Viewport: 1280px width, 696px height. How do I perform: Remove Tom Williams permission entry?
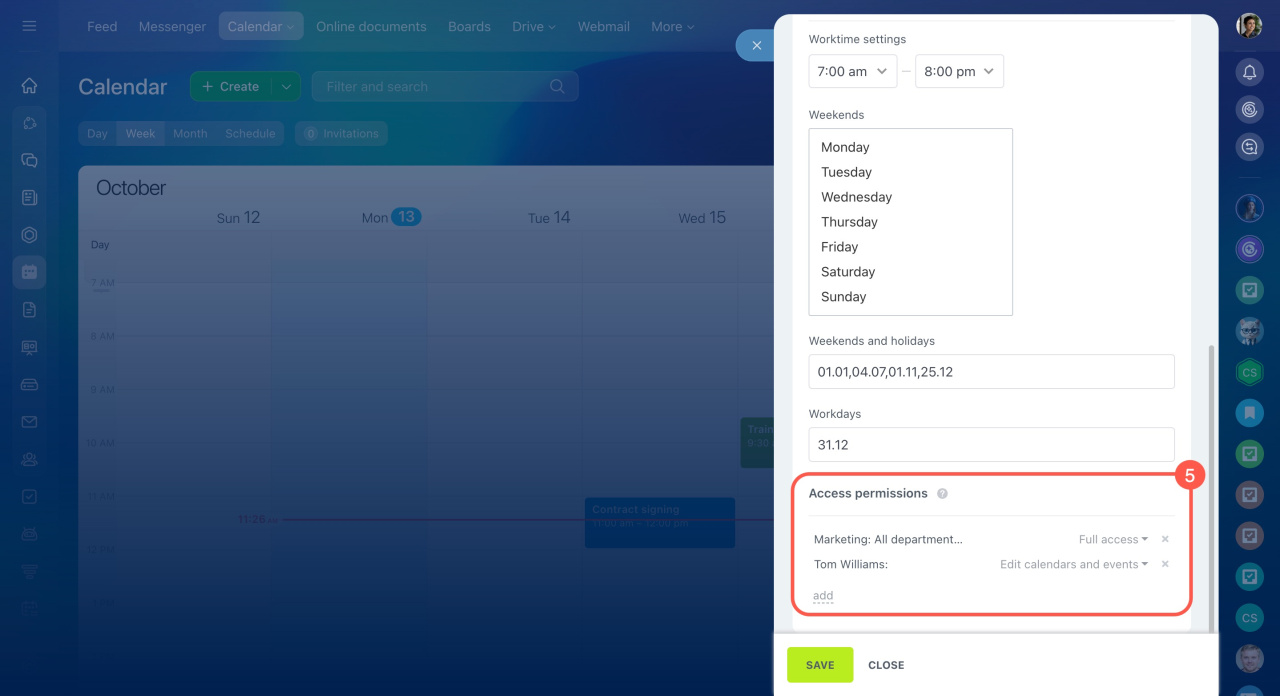click(x=1165, y=565)
